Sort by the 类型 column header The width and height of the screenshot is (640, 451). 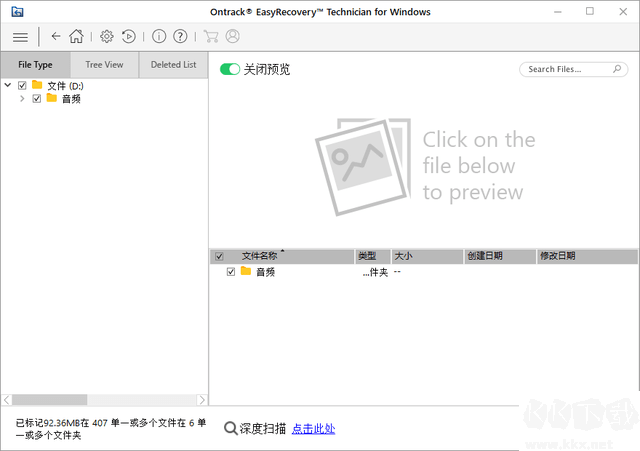373,256
